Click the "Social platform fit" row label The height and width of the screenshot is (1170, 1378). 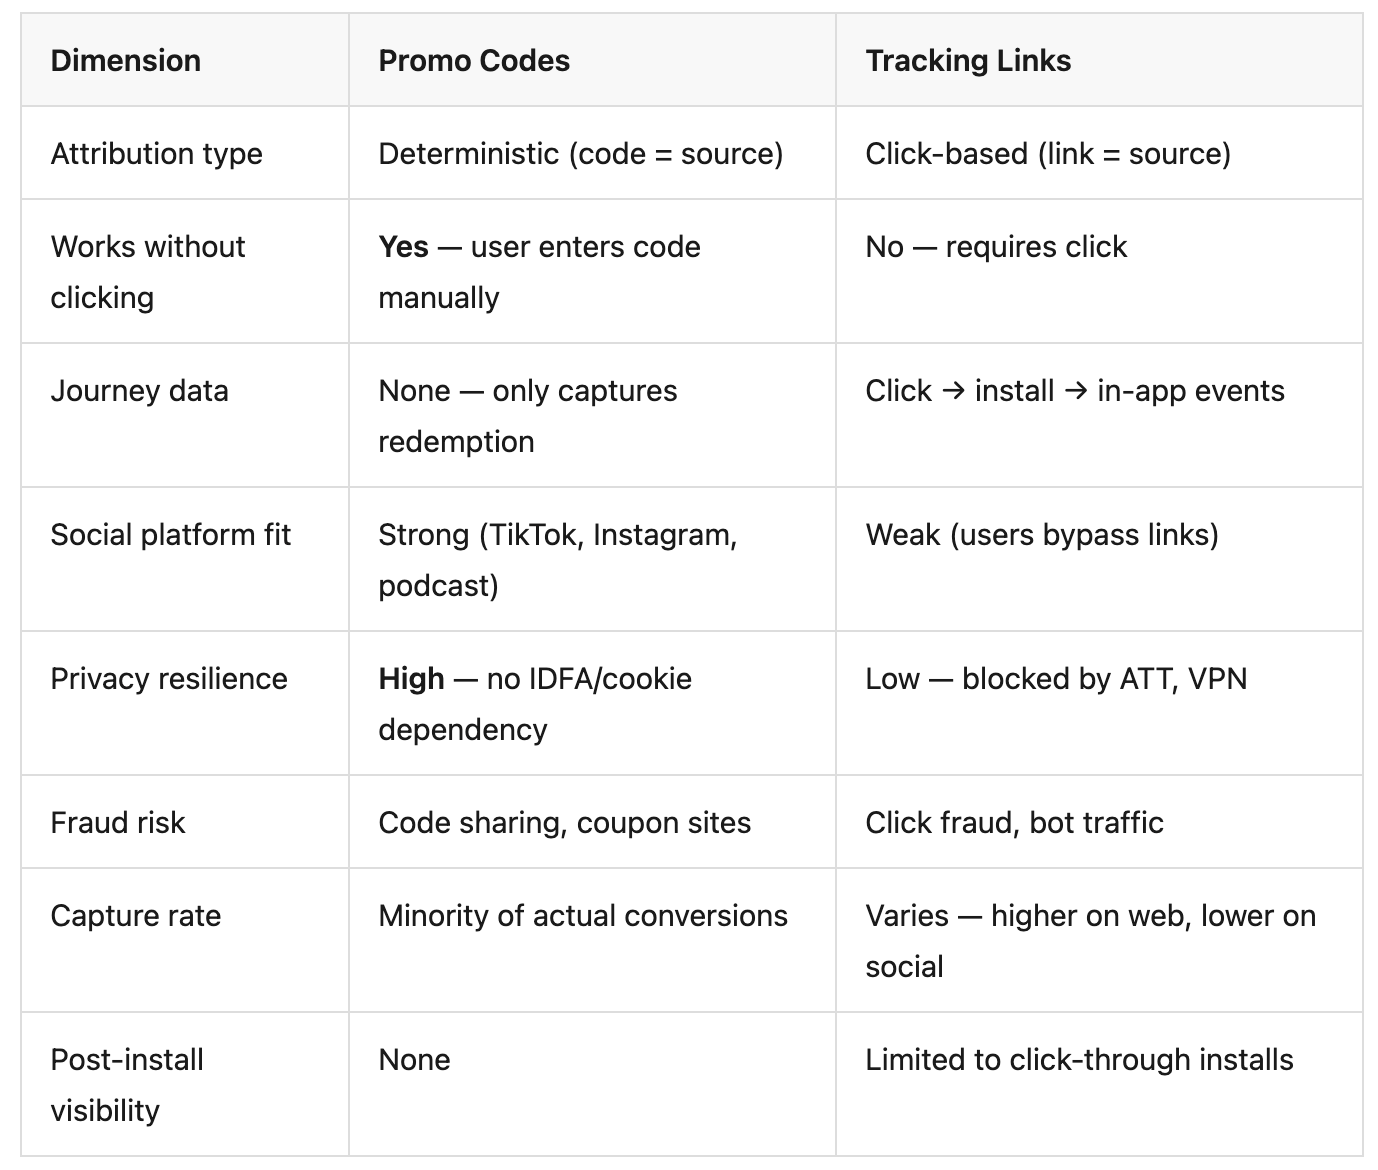coord(171,535)
